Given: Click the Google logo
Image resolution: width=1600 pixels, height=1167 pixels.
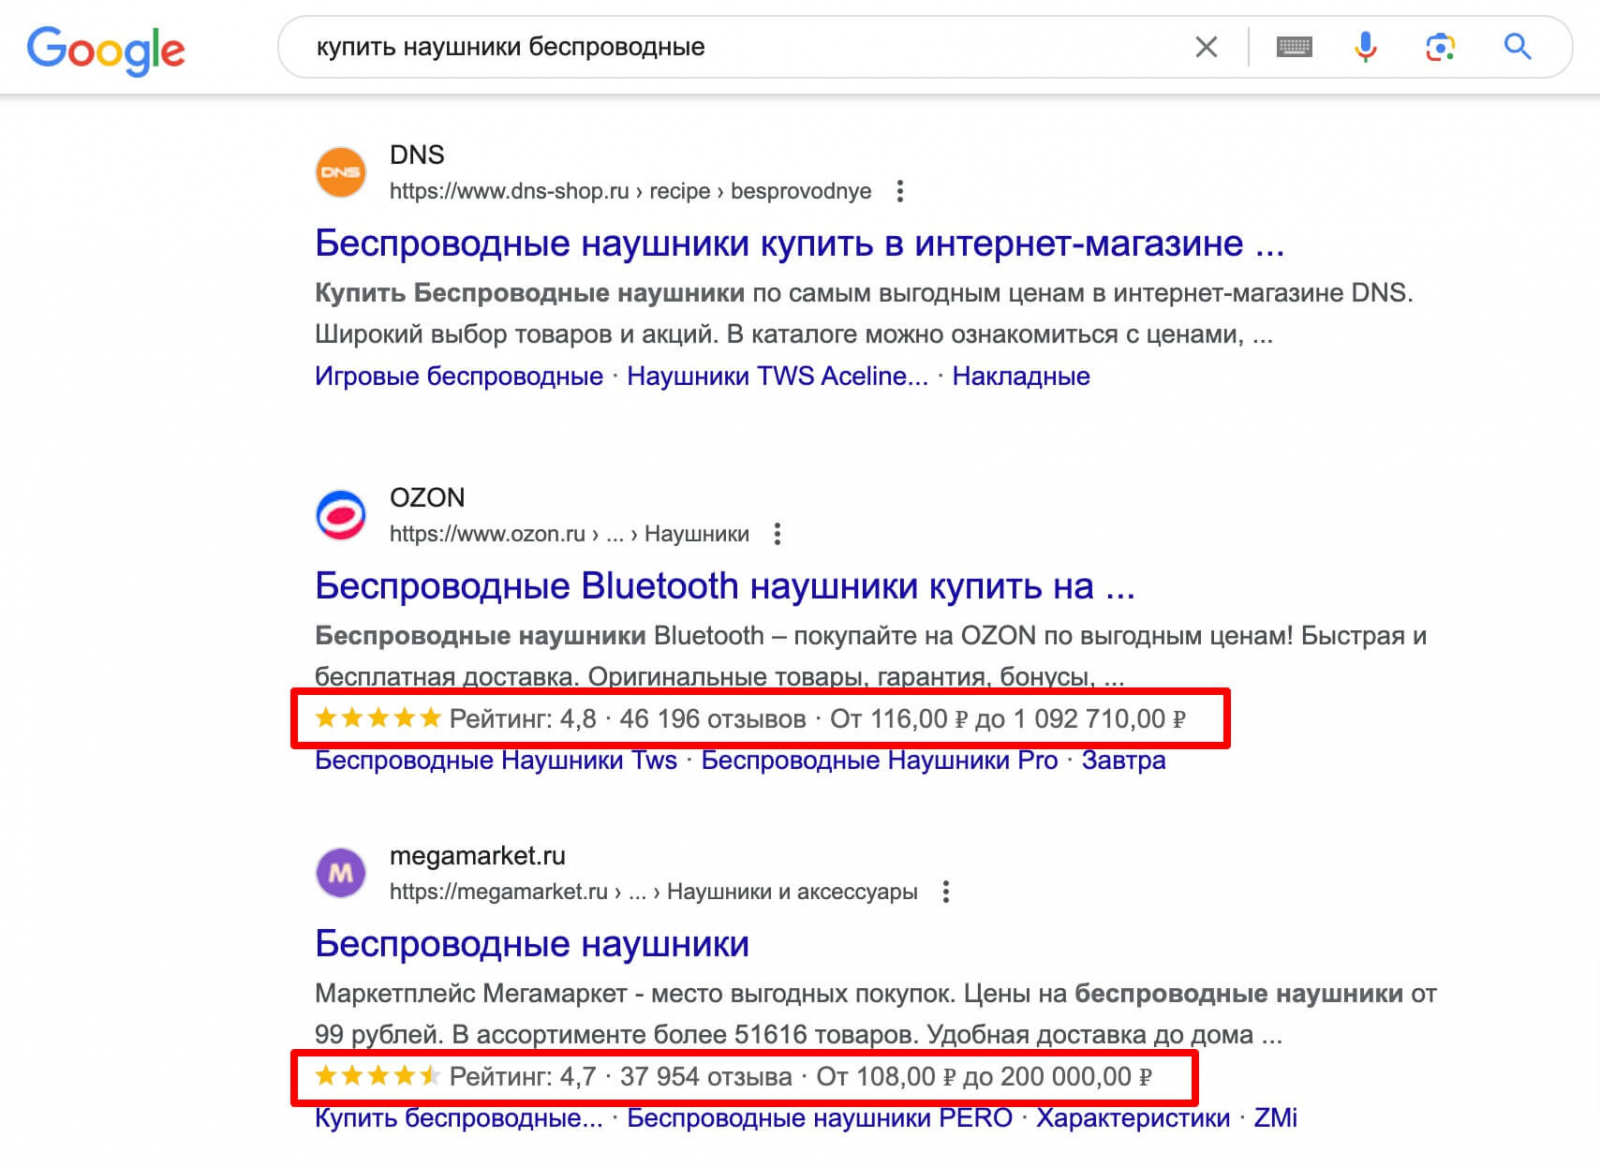Looking at the screenshot, I should tap(105, 49).
